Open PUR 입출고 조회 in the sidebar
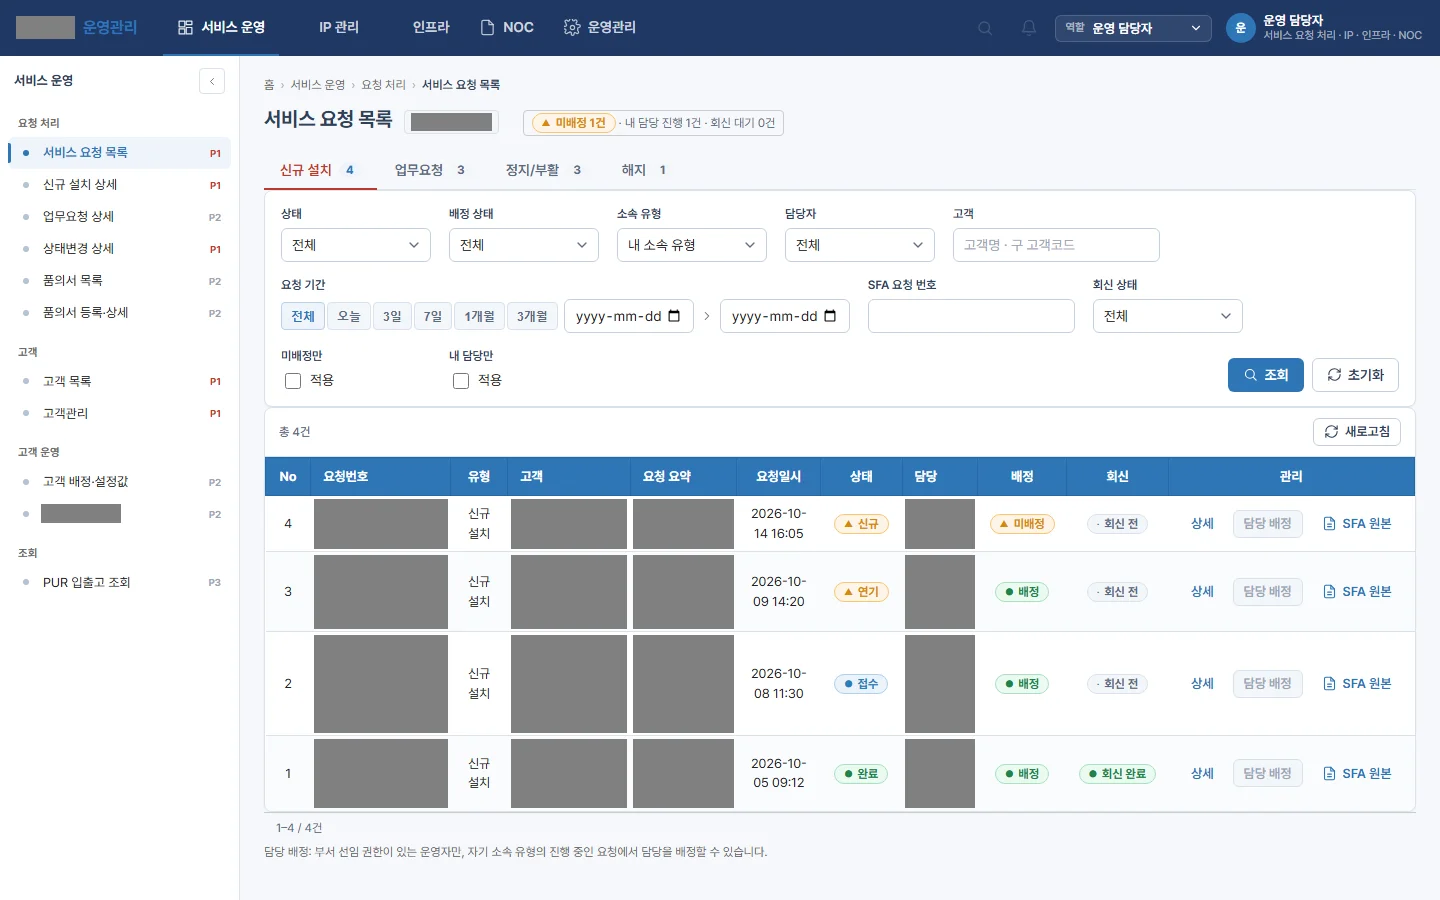 tap(120, 582)
